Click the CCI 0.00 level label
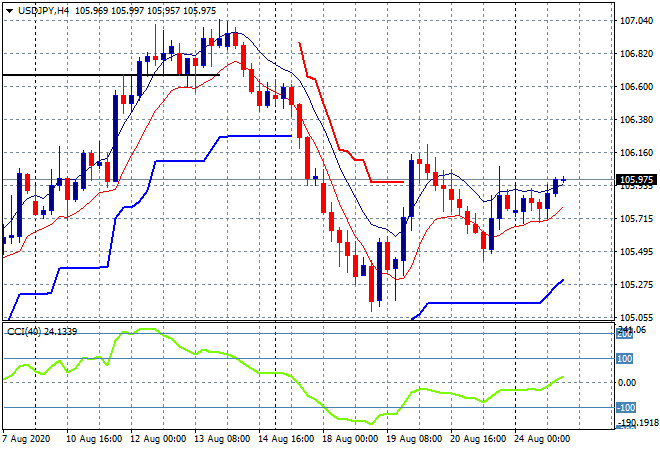Image resolution: width=660 pixels, height=450 pixels. click(x=626, y=383)
